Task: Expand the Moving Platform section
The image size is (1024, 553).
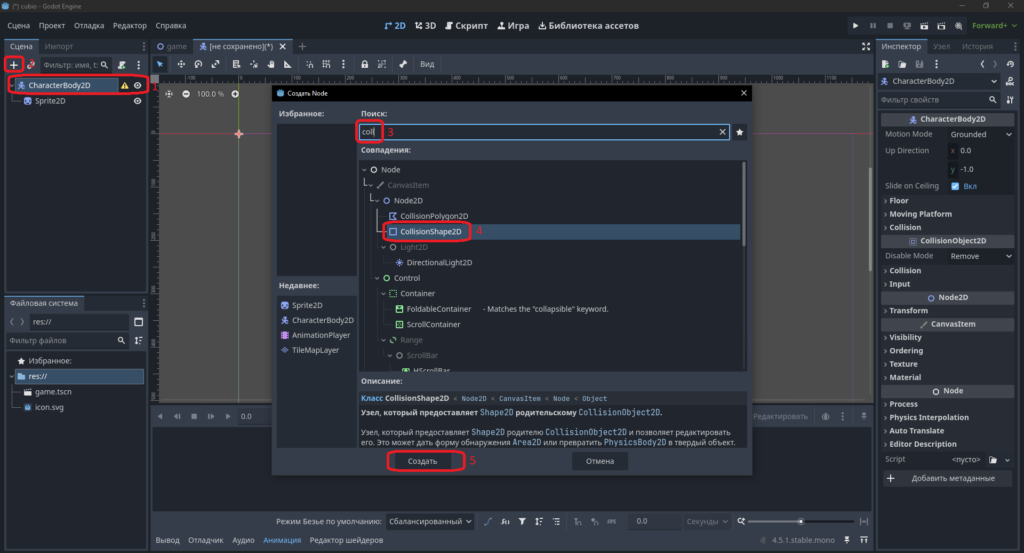Action: [920, 213]
